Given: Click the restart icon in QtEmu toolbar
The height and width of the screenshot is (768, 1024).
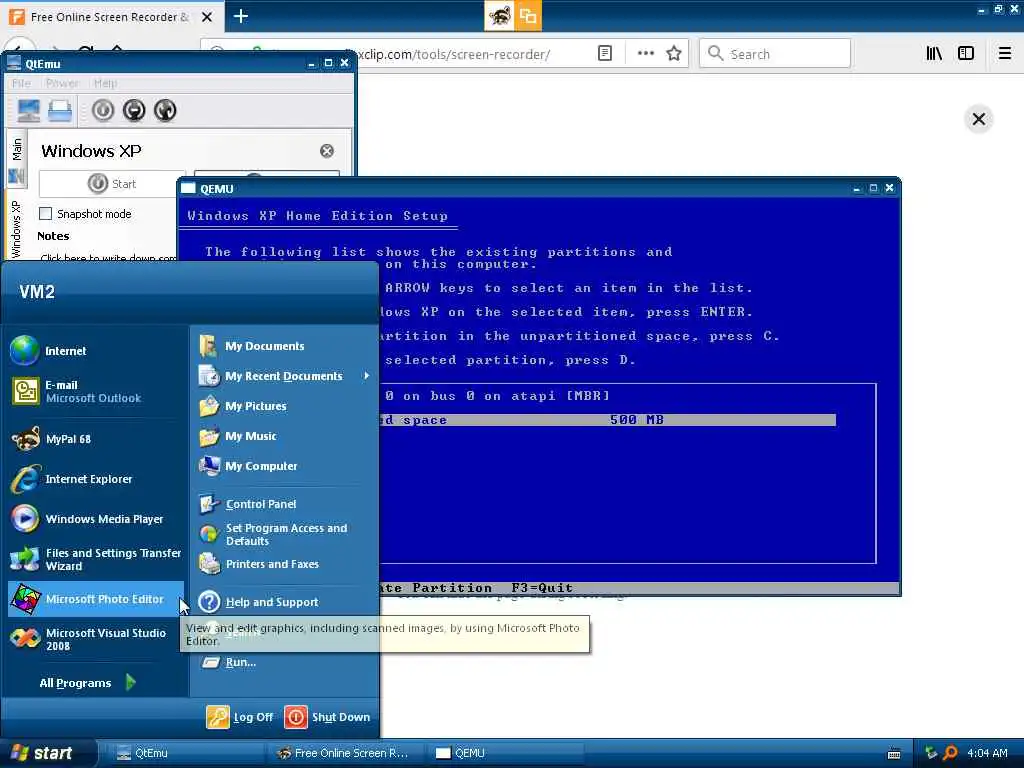Looking at the screenshot, I should click(x=165, y=110).
